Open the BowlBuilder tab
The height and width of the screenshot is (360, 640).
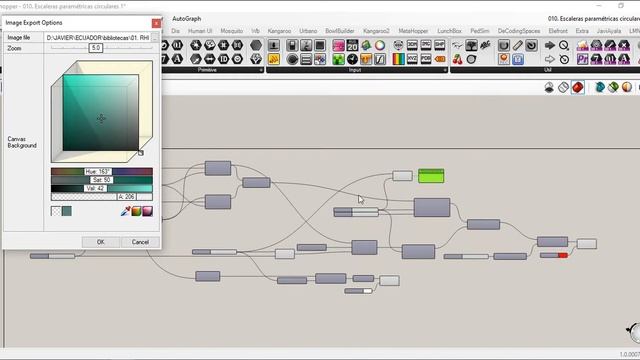click(340, 31)
